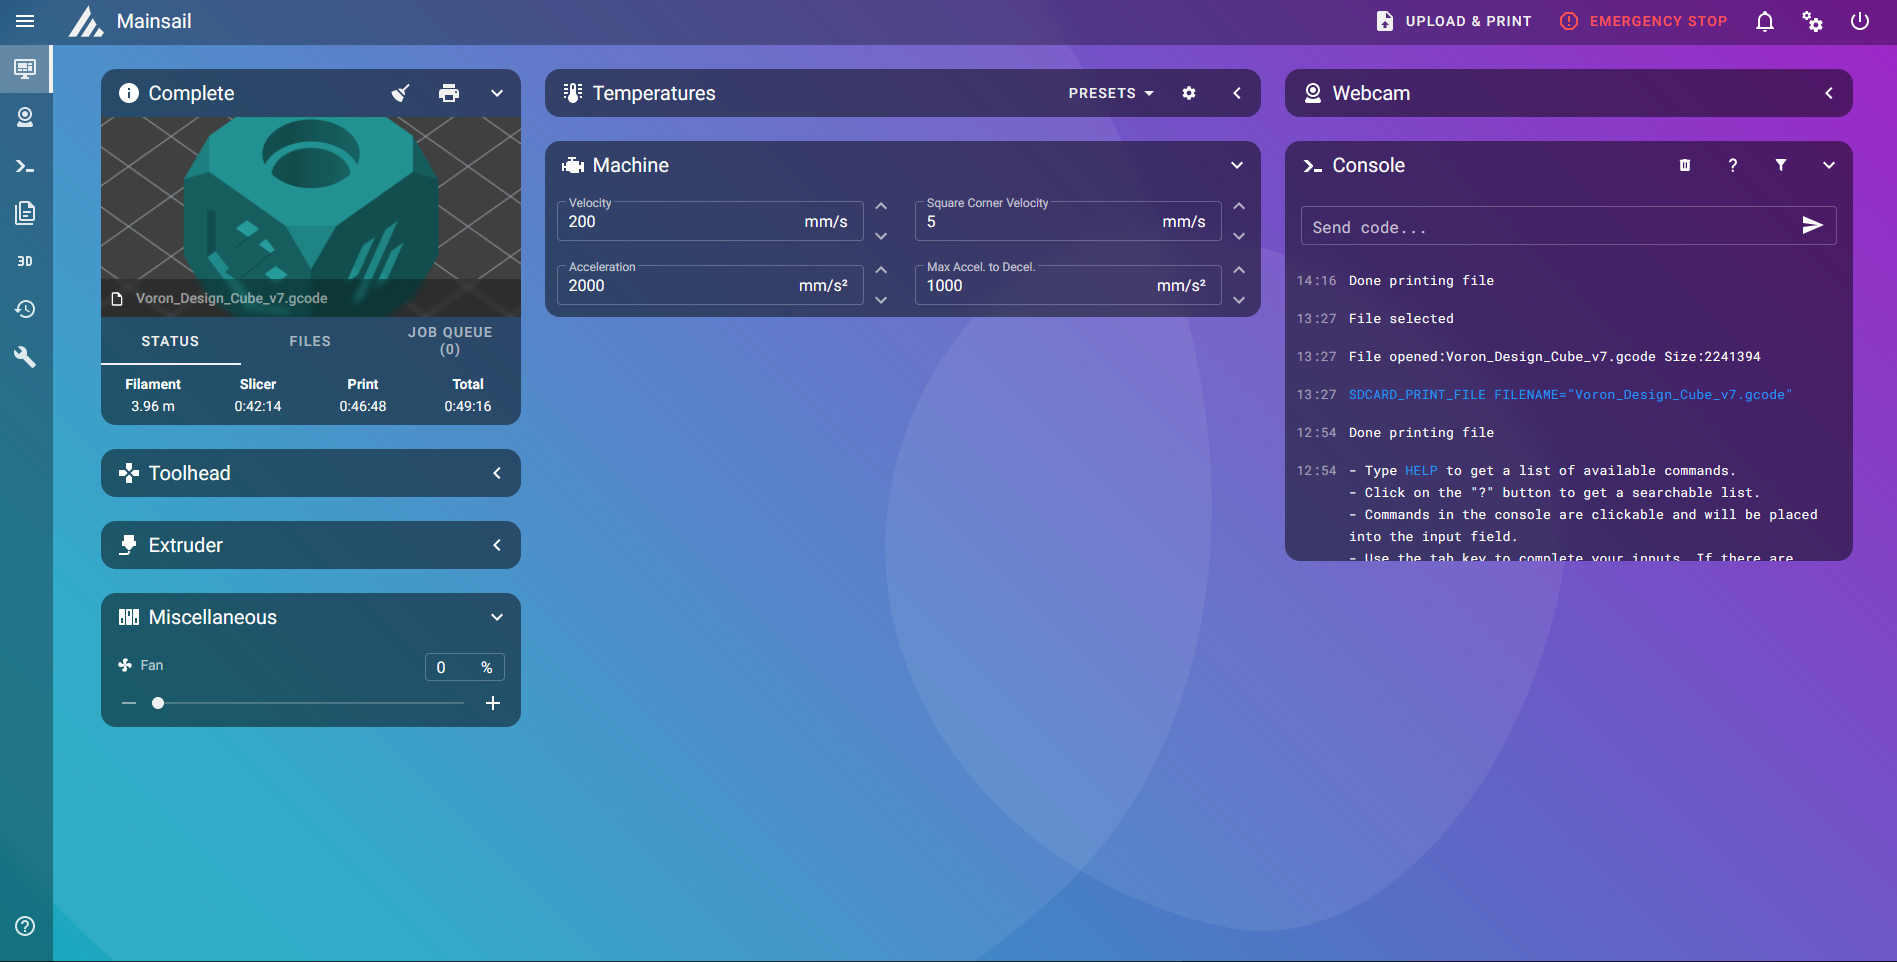Open console filter options
Viewport: 1897px width, 962px height.
pos(1781,165)
